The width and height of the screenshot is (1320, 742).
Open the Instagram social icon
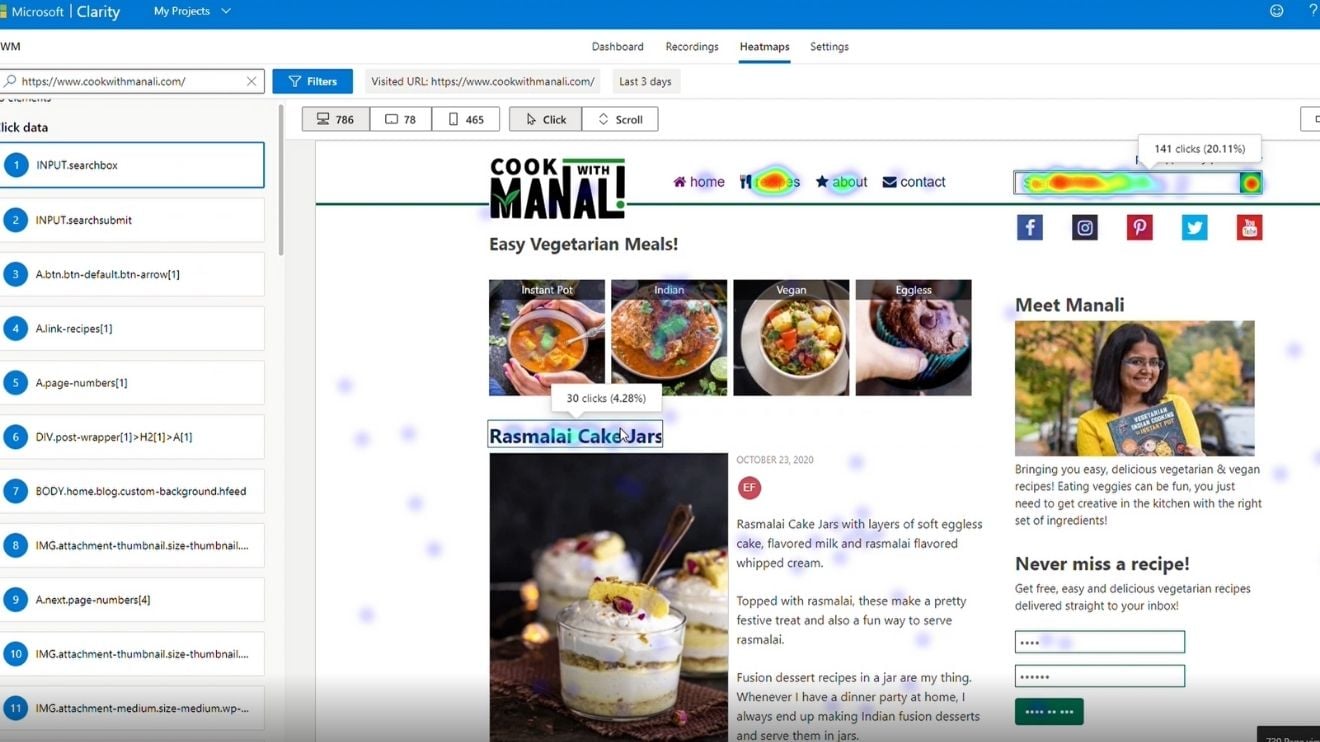(x=1085, y=227)
